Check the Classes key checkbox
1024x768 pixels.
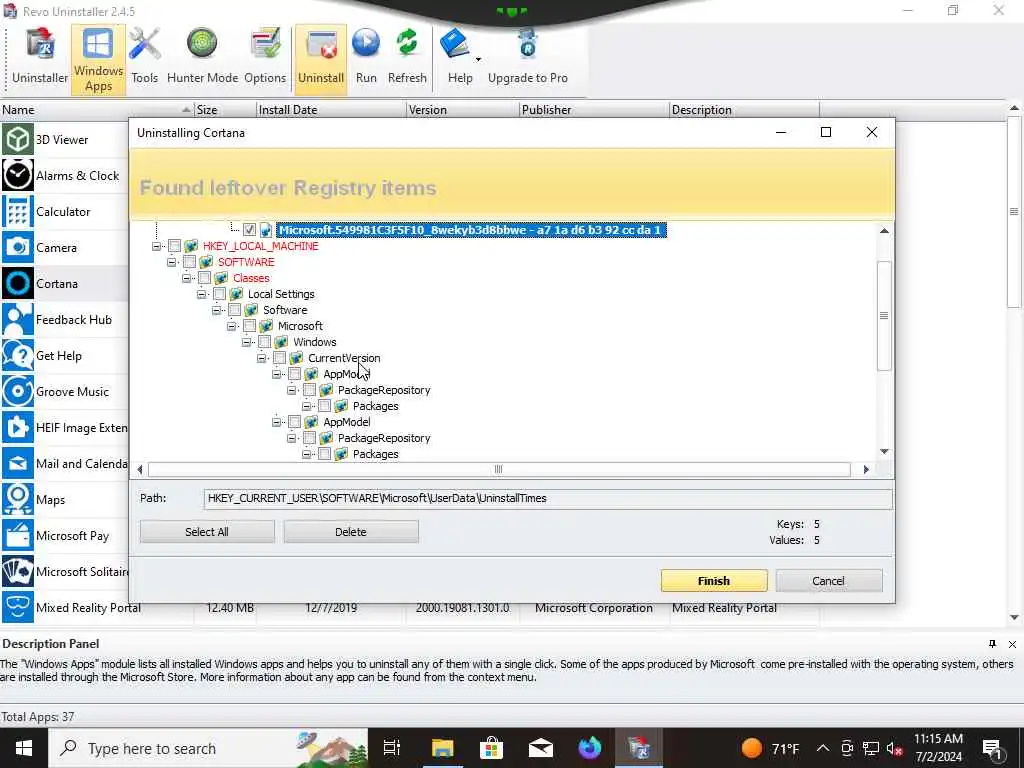tap(204, 278)
